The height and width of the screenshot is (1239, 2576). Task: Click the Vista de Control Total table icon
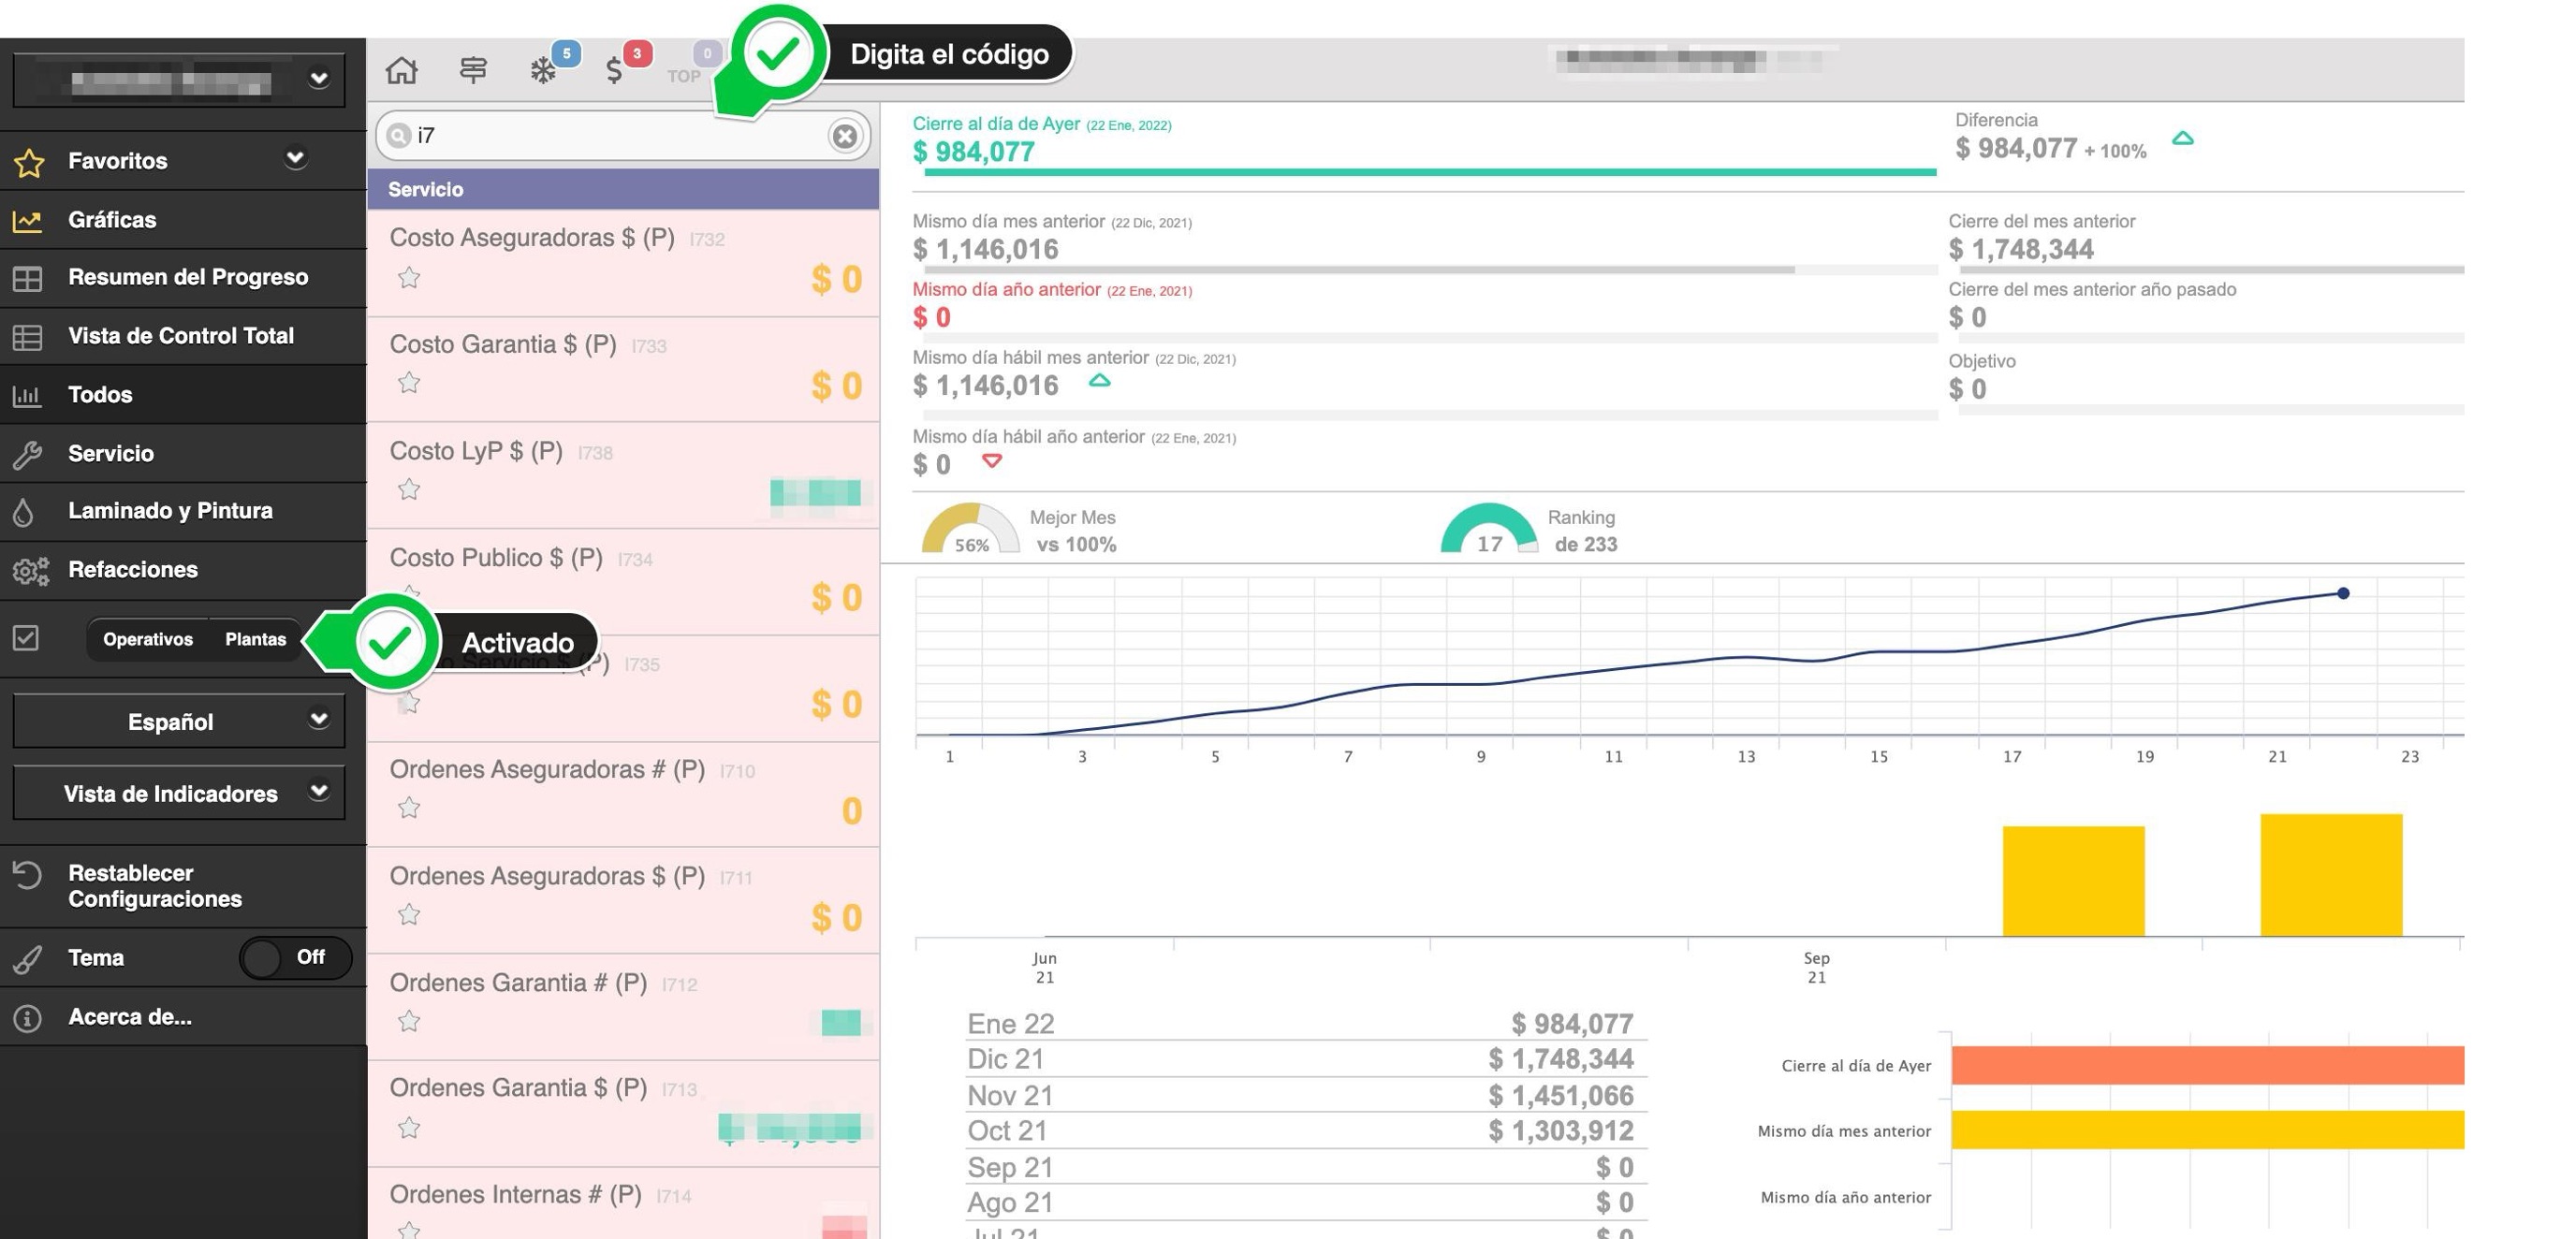click(x=27, y=337)
